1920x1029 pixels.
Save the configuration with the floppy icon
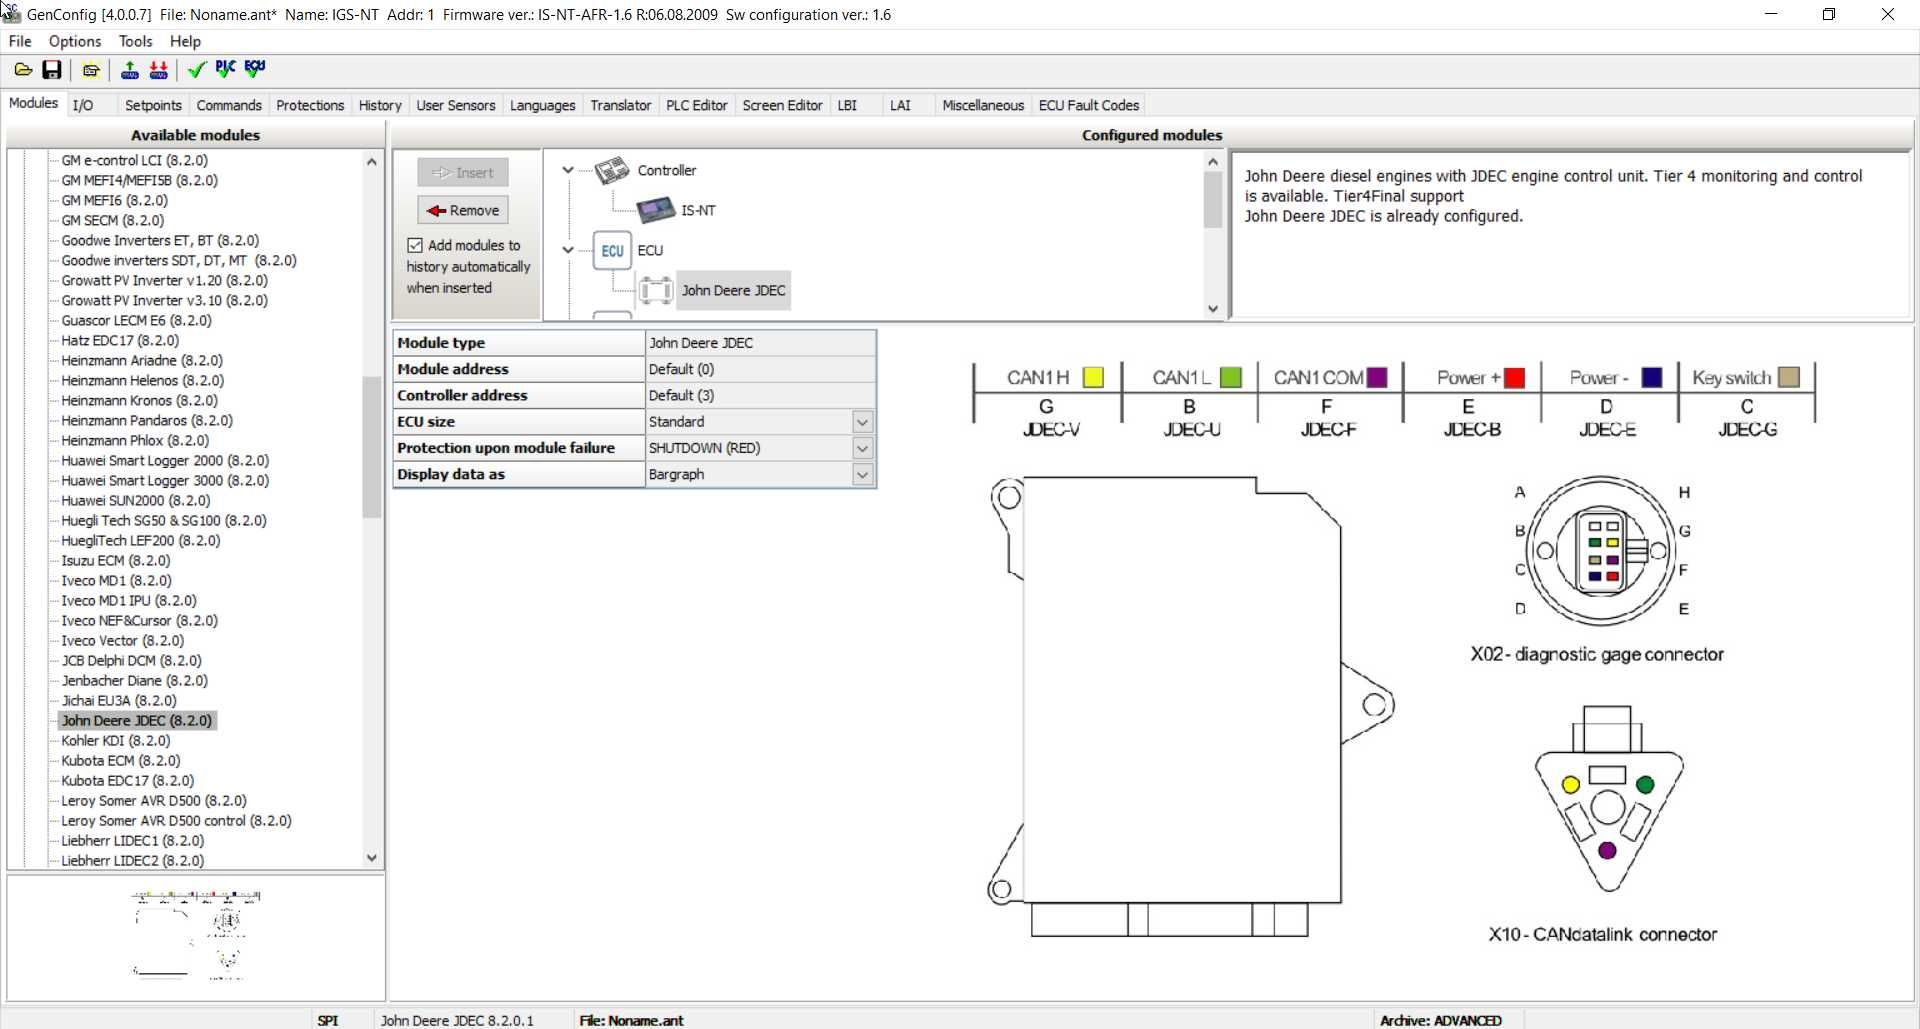click(x=52, y=70)
